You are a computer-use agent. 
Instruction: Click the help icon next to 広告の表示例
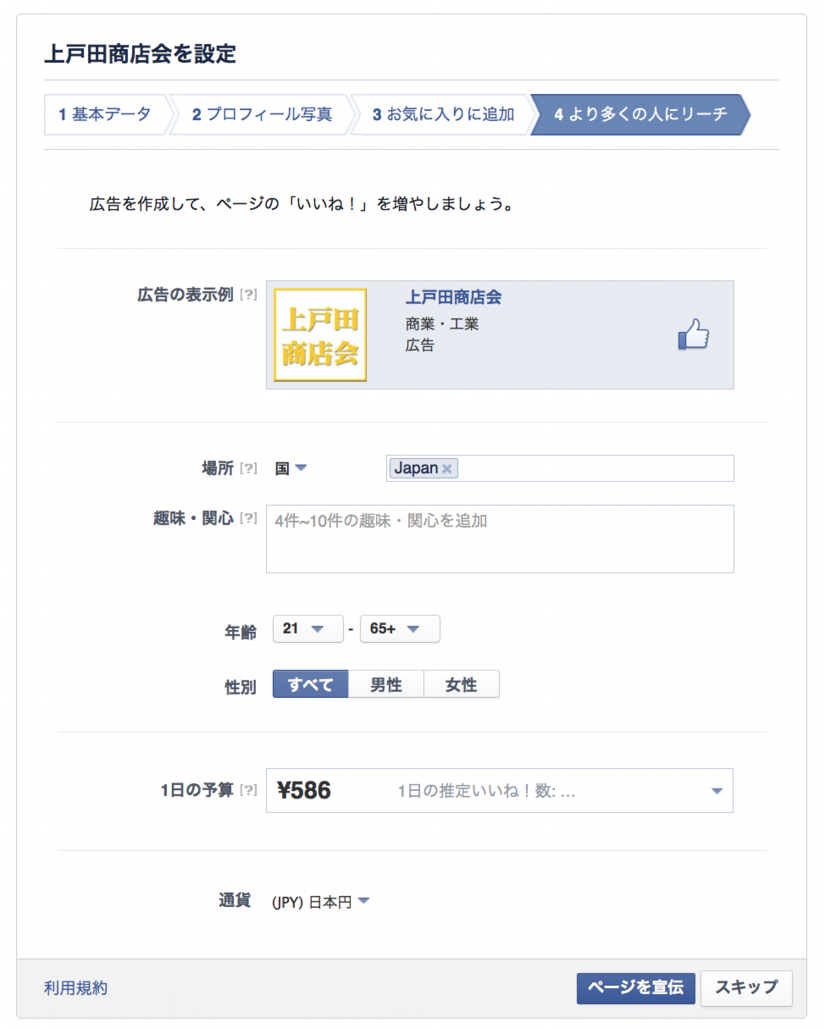tap(249, 296)
